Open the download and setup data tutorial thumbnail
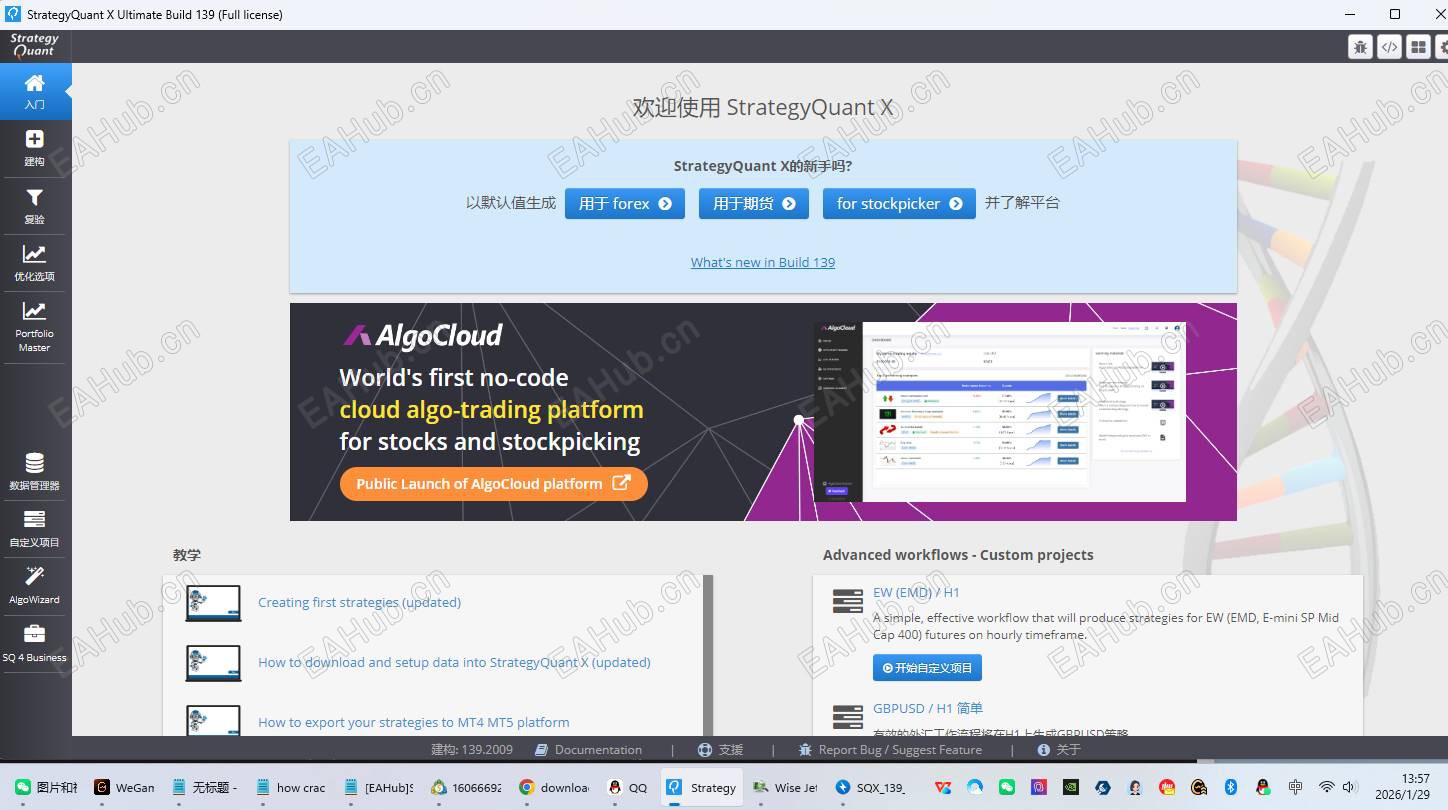 [x=213, y=663]
